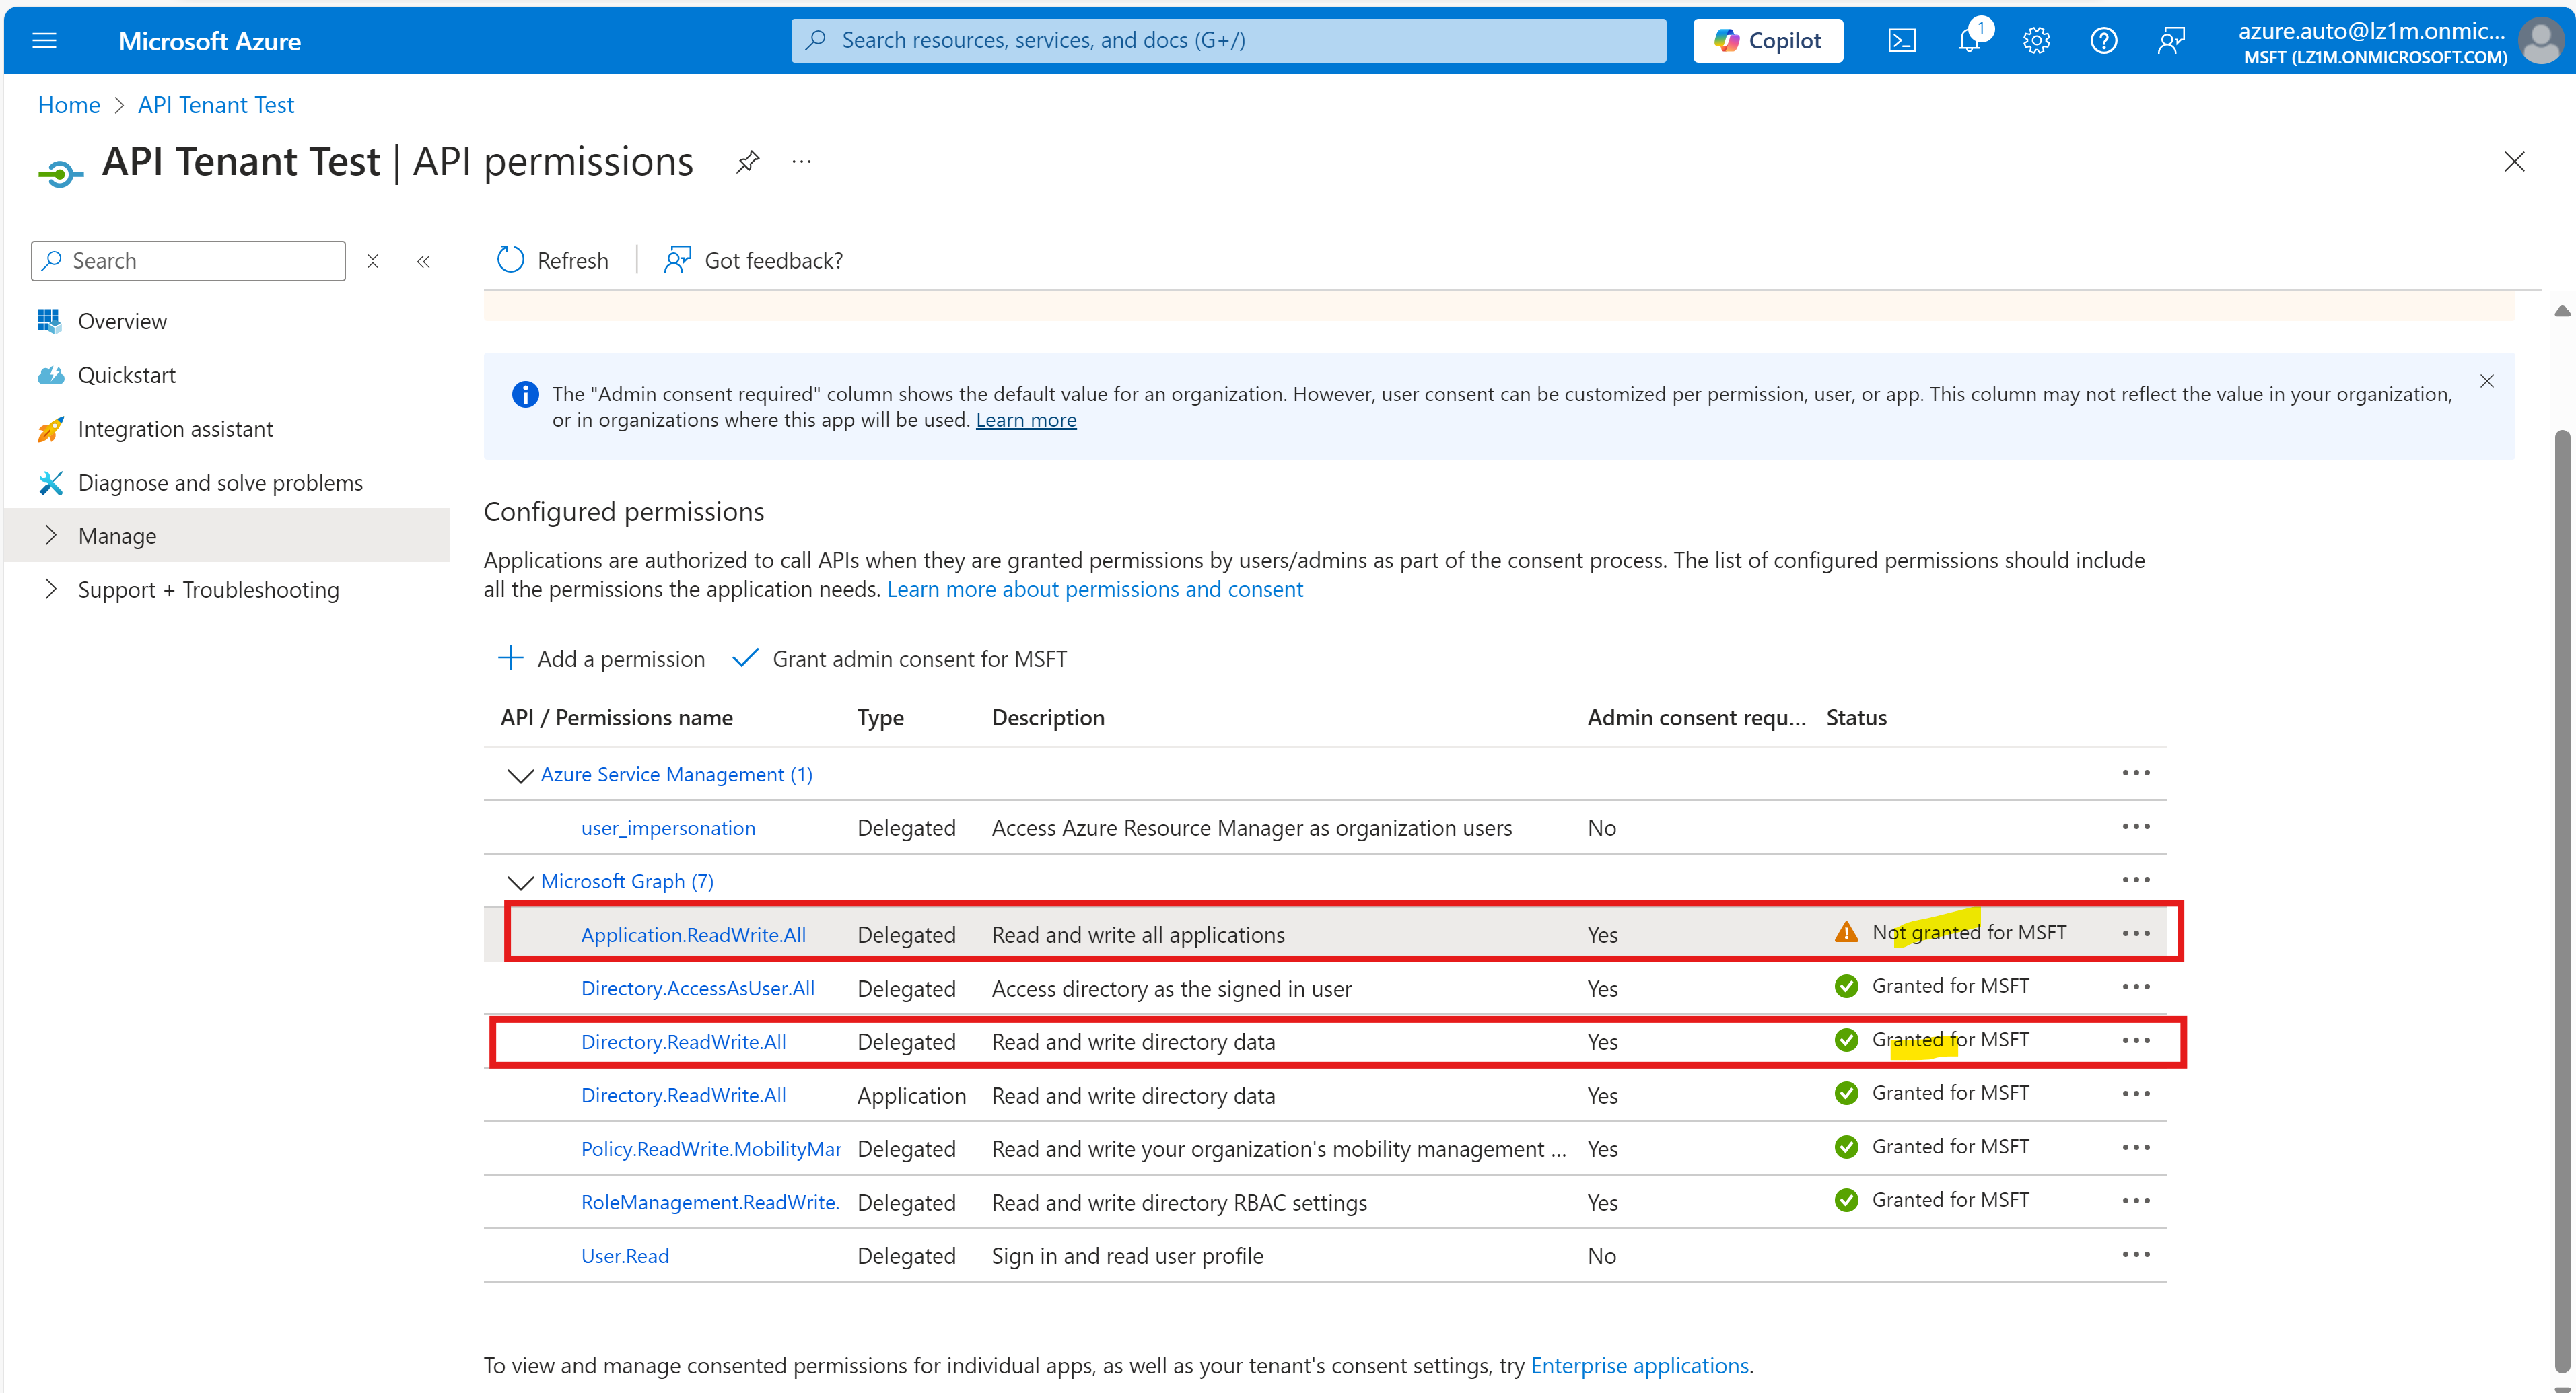This screenshot has width=2576, height=1393.
Task: Open Overview in the sidebar
Action: [122, 321]
